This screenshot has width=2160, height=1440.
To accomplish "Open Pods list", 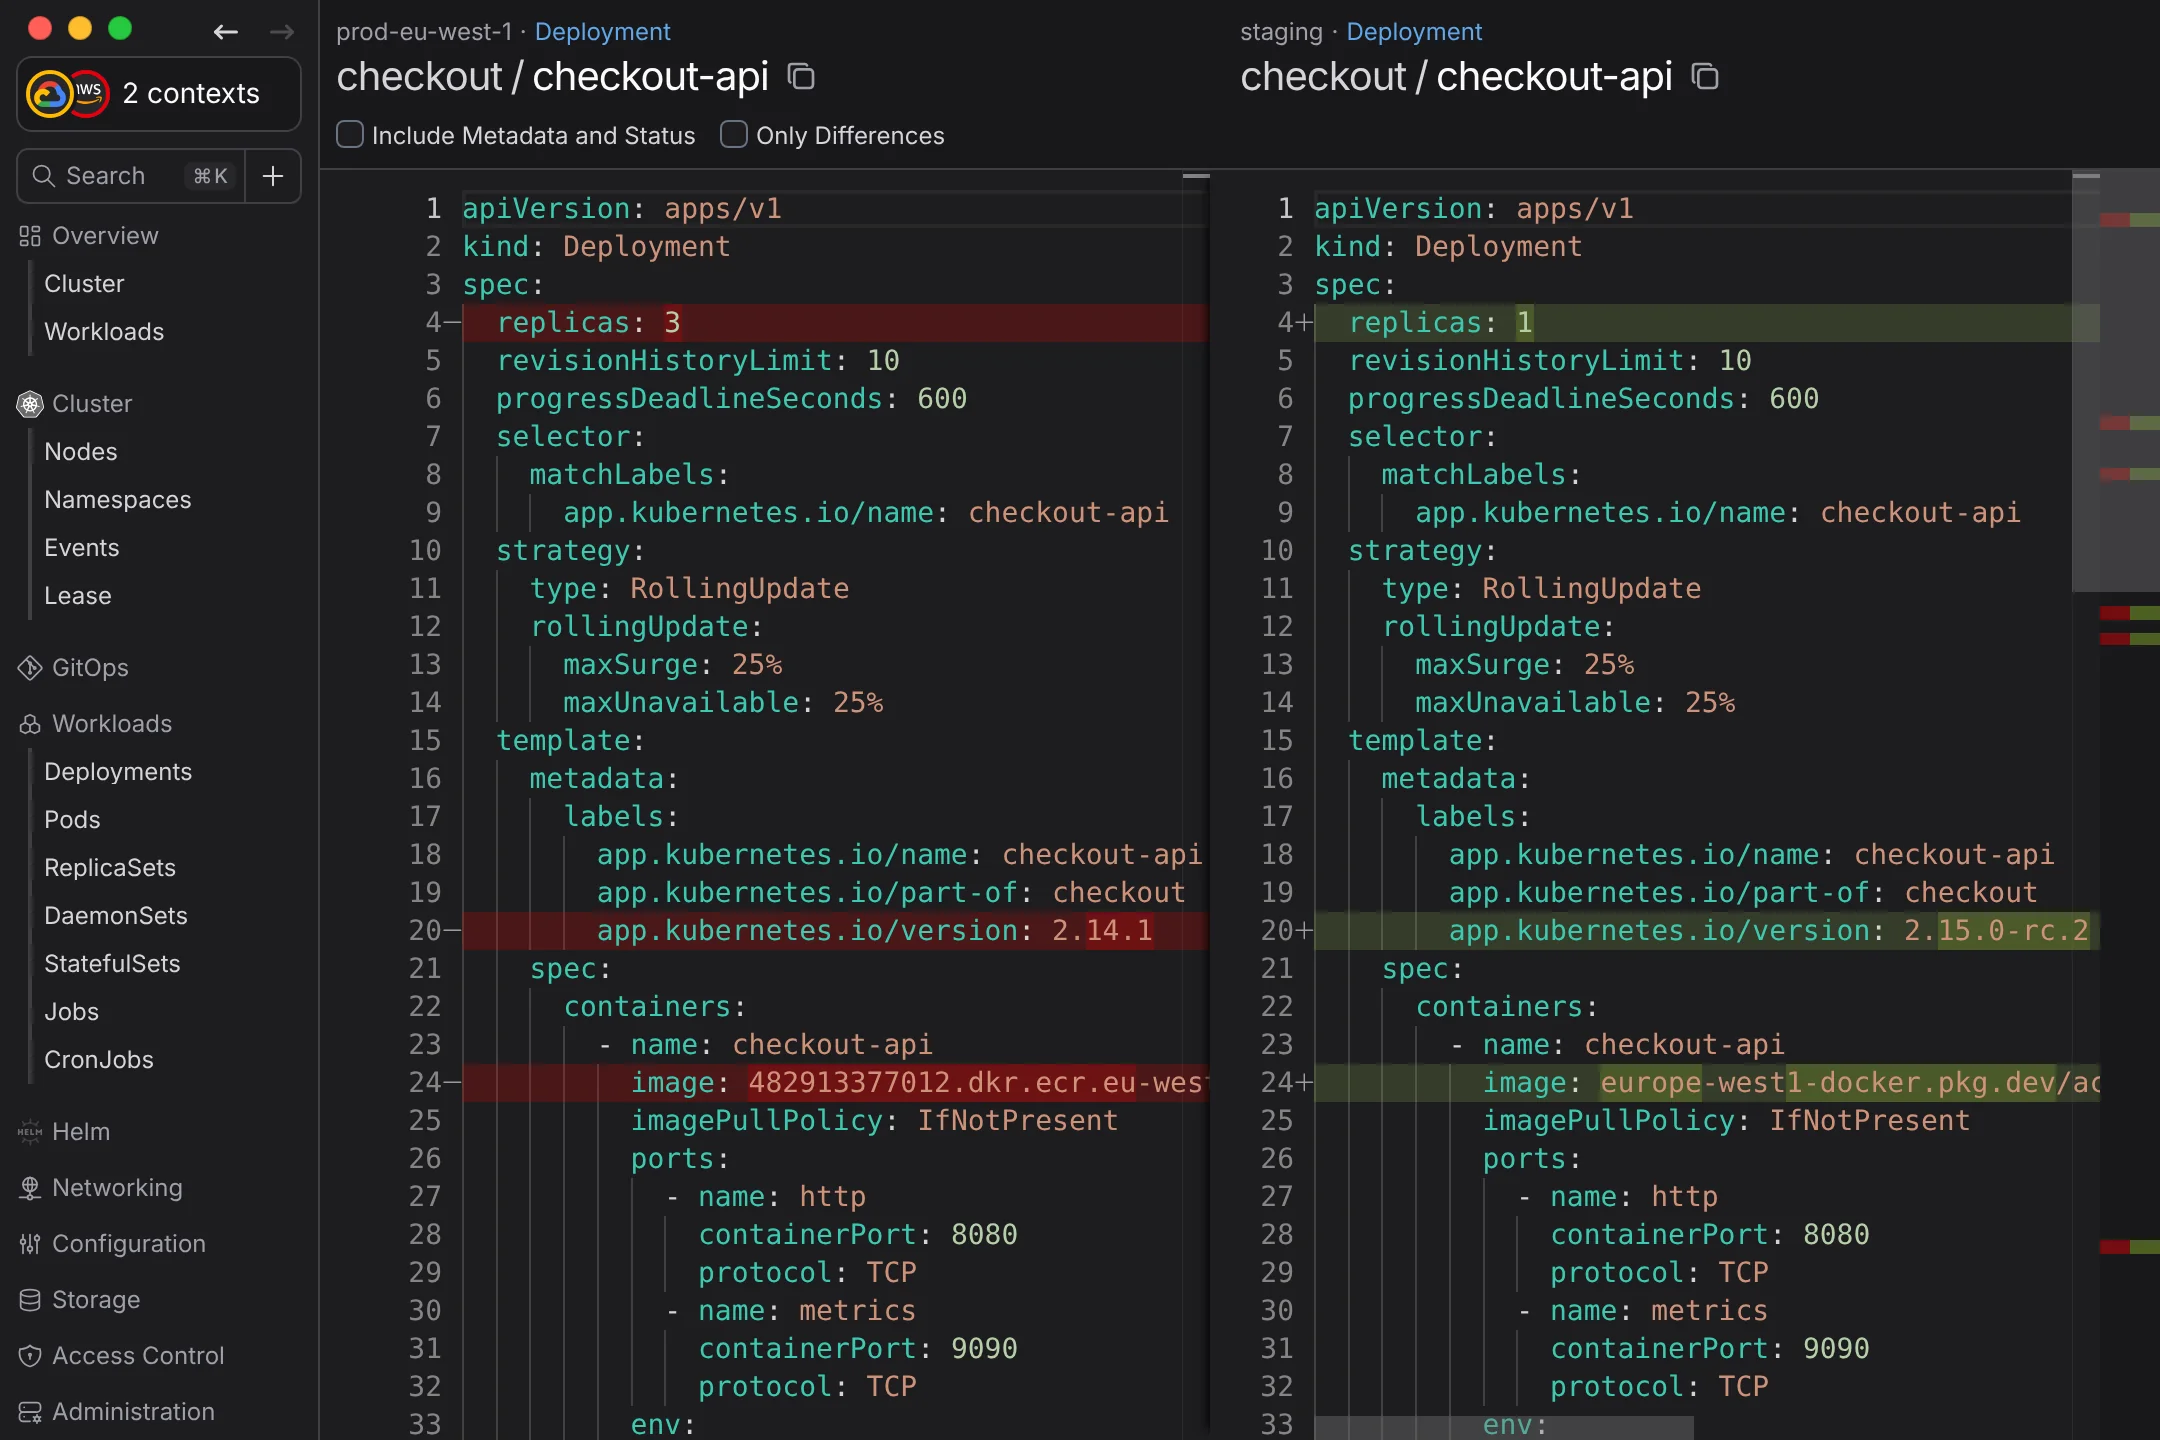I will (72, 820).
